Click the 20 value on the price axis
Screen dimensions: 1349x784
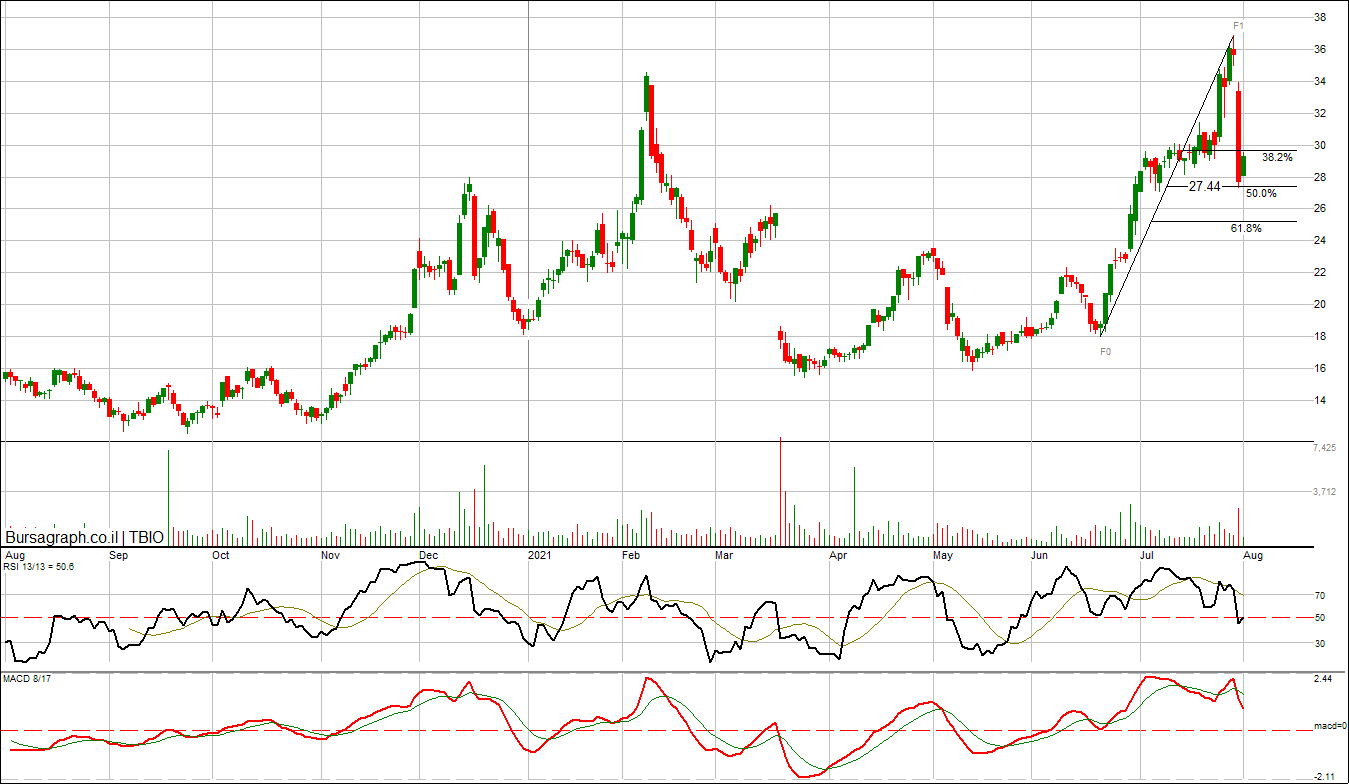point(1320,304)
